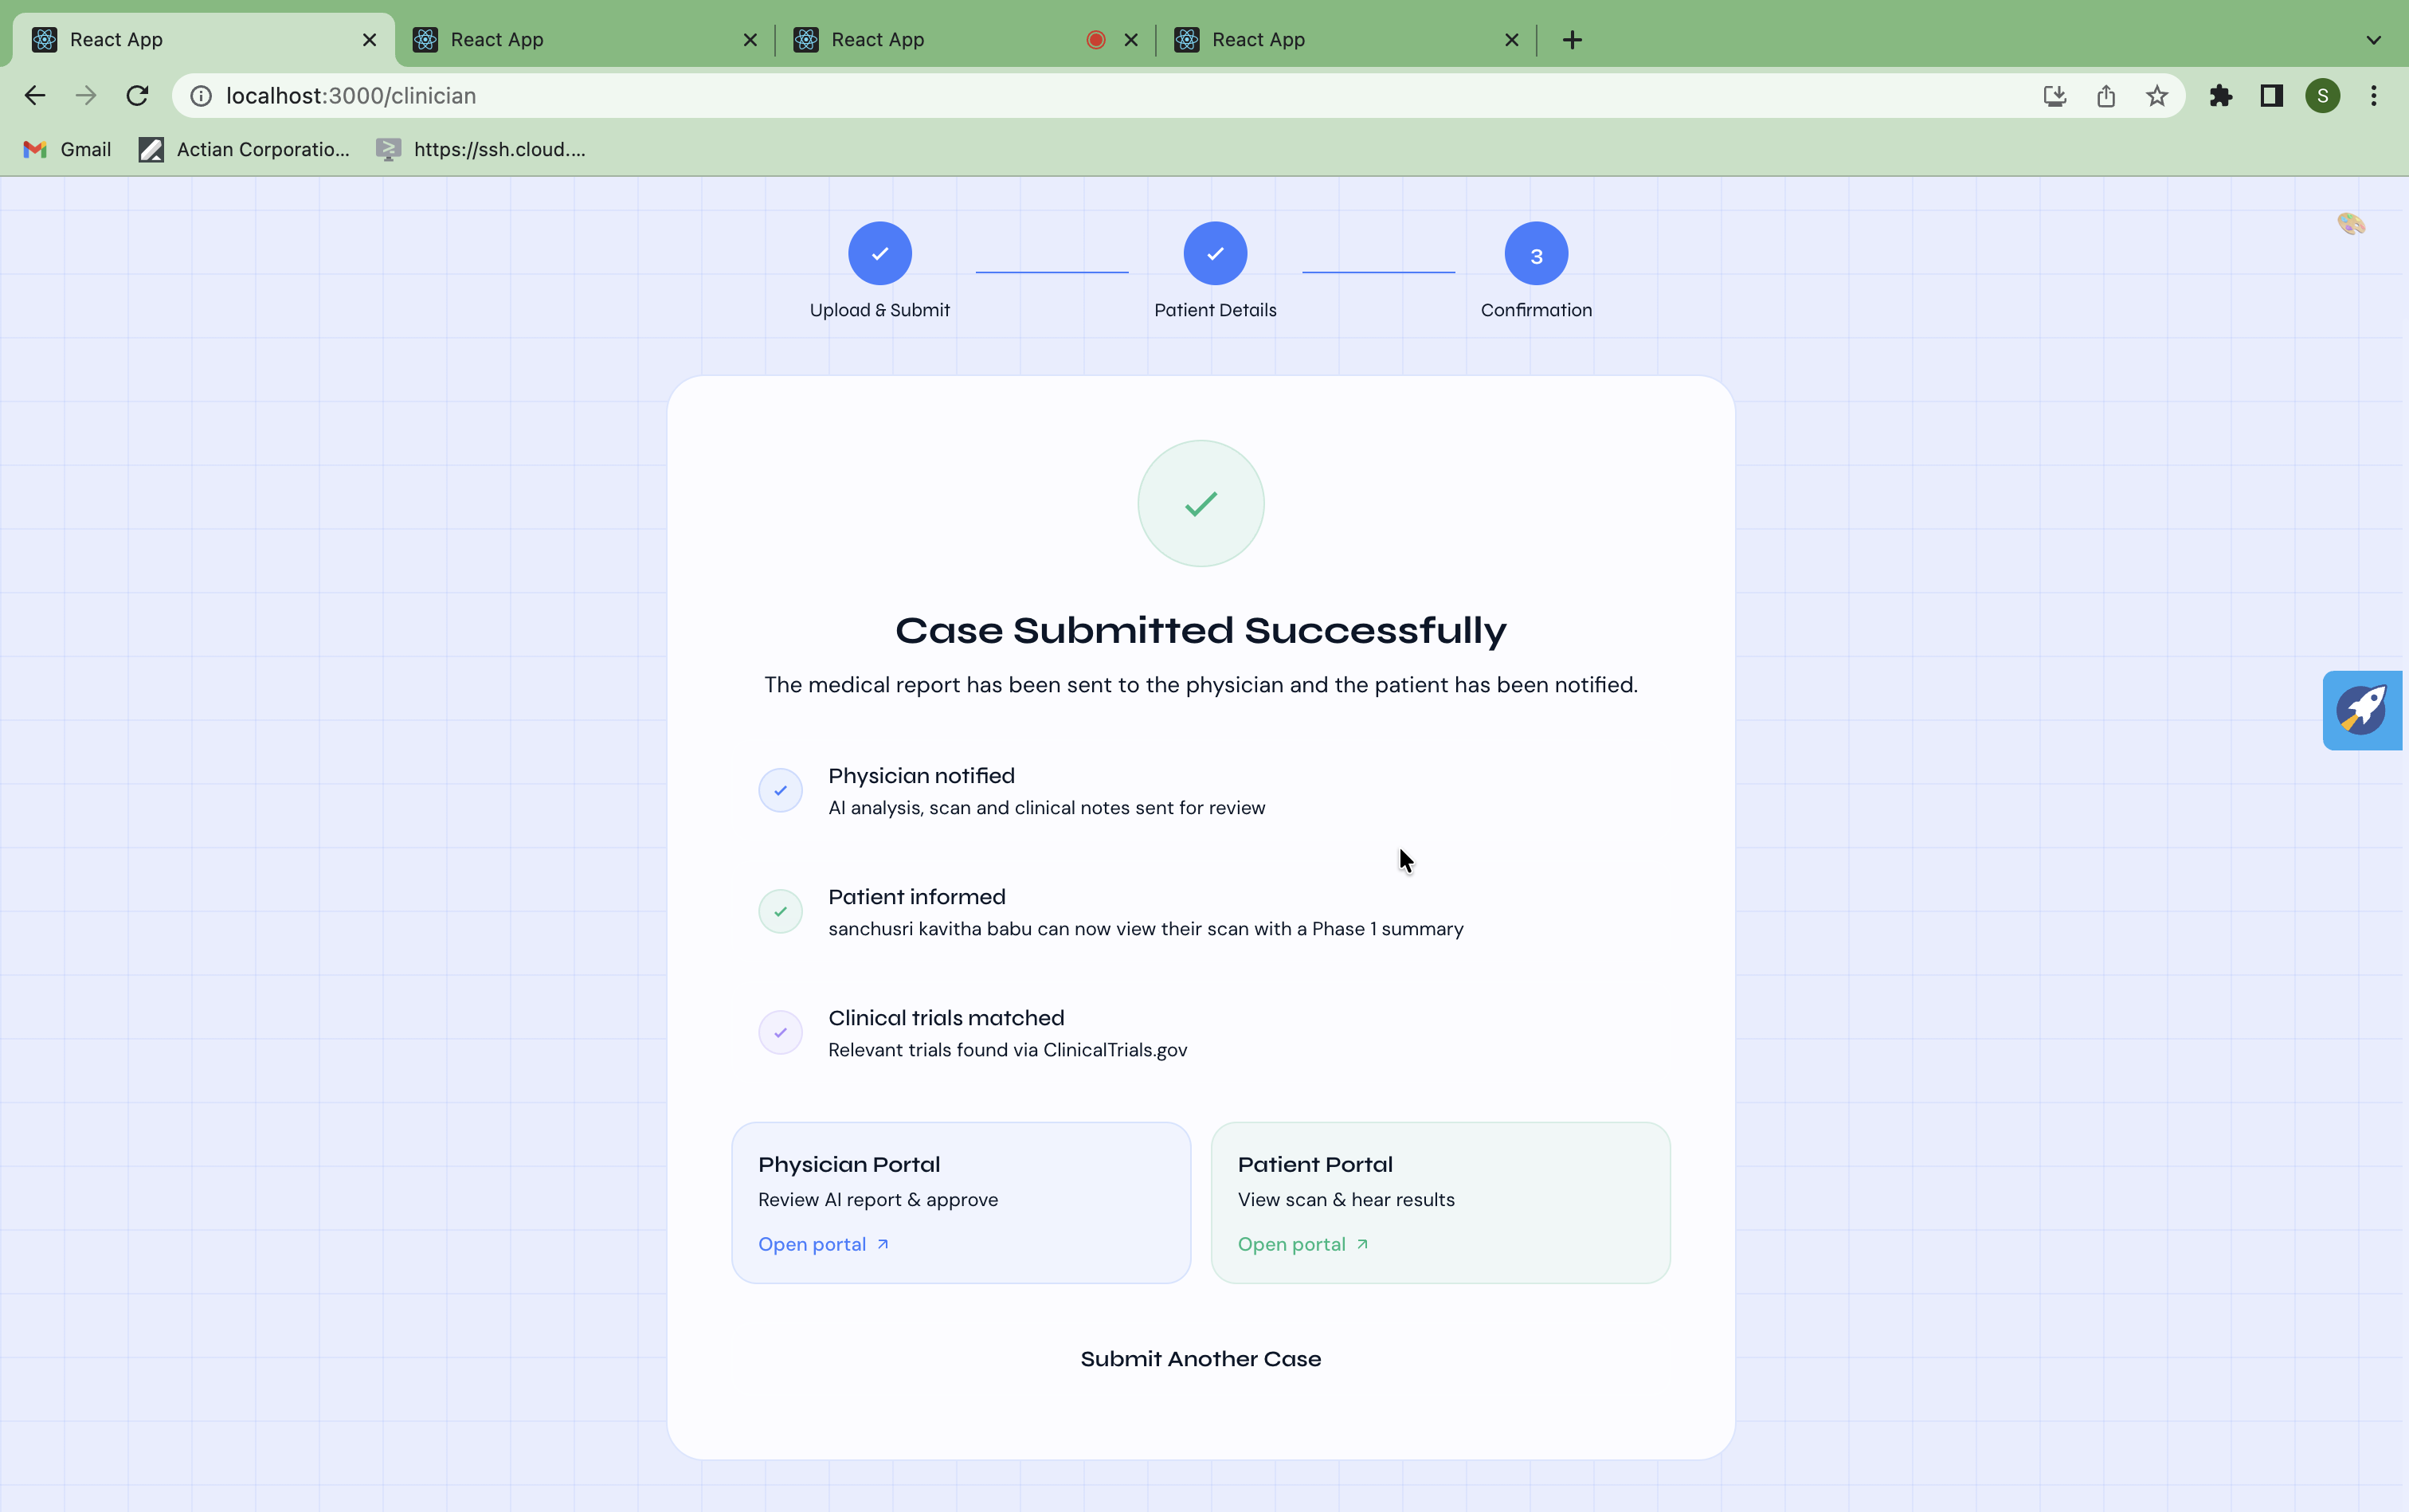The width and height of the screenshot is (2409, 1512).
Task: Expand the tab search chevron dropdown
Action: 2373,40
